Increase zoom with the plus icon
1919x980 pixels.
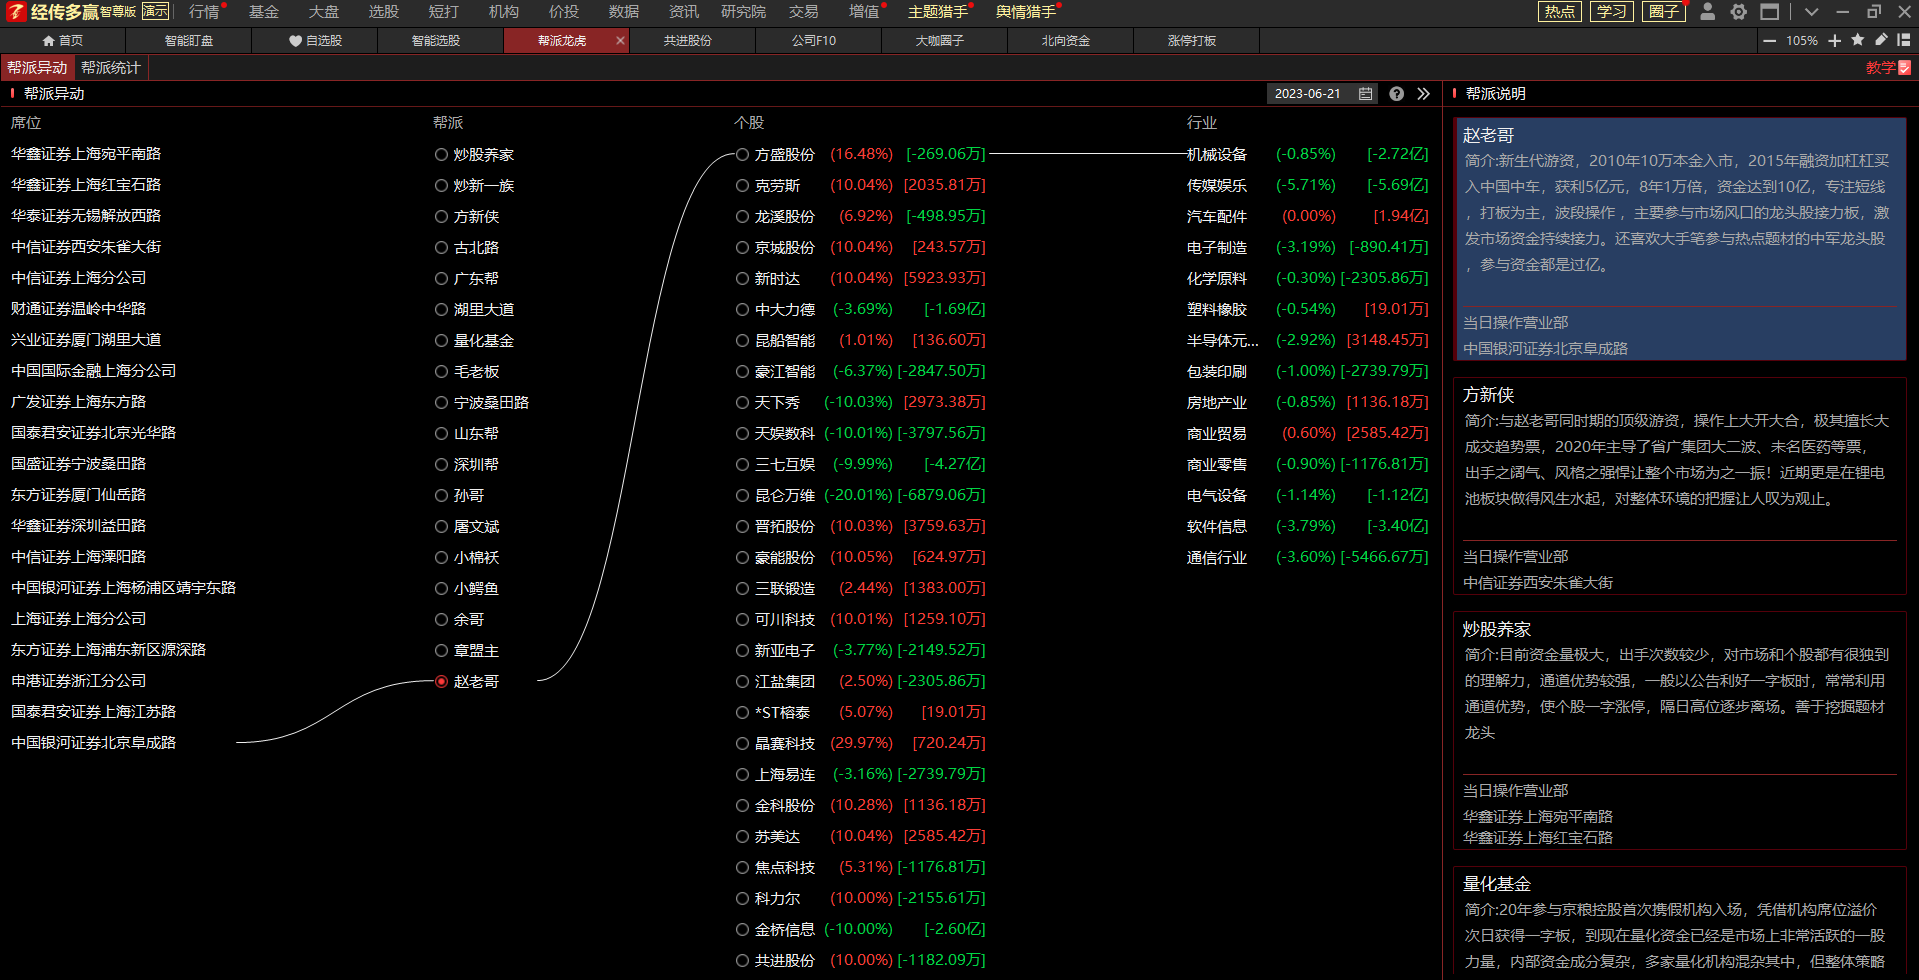[x=1835, y=41]
